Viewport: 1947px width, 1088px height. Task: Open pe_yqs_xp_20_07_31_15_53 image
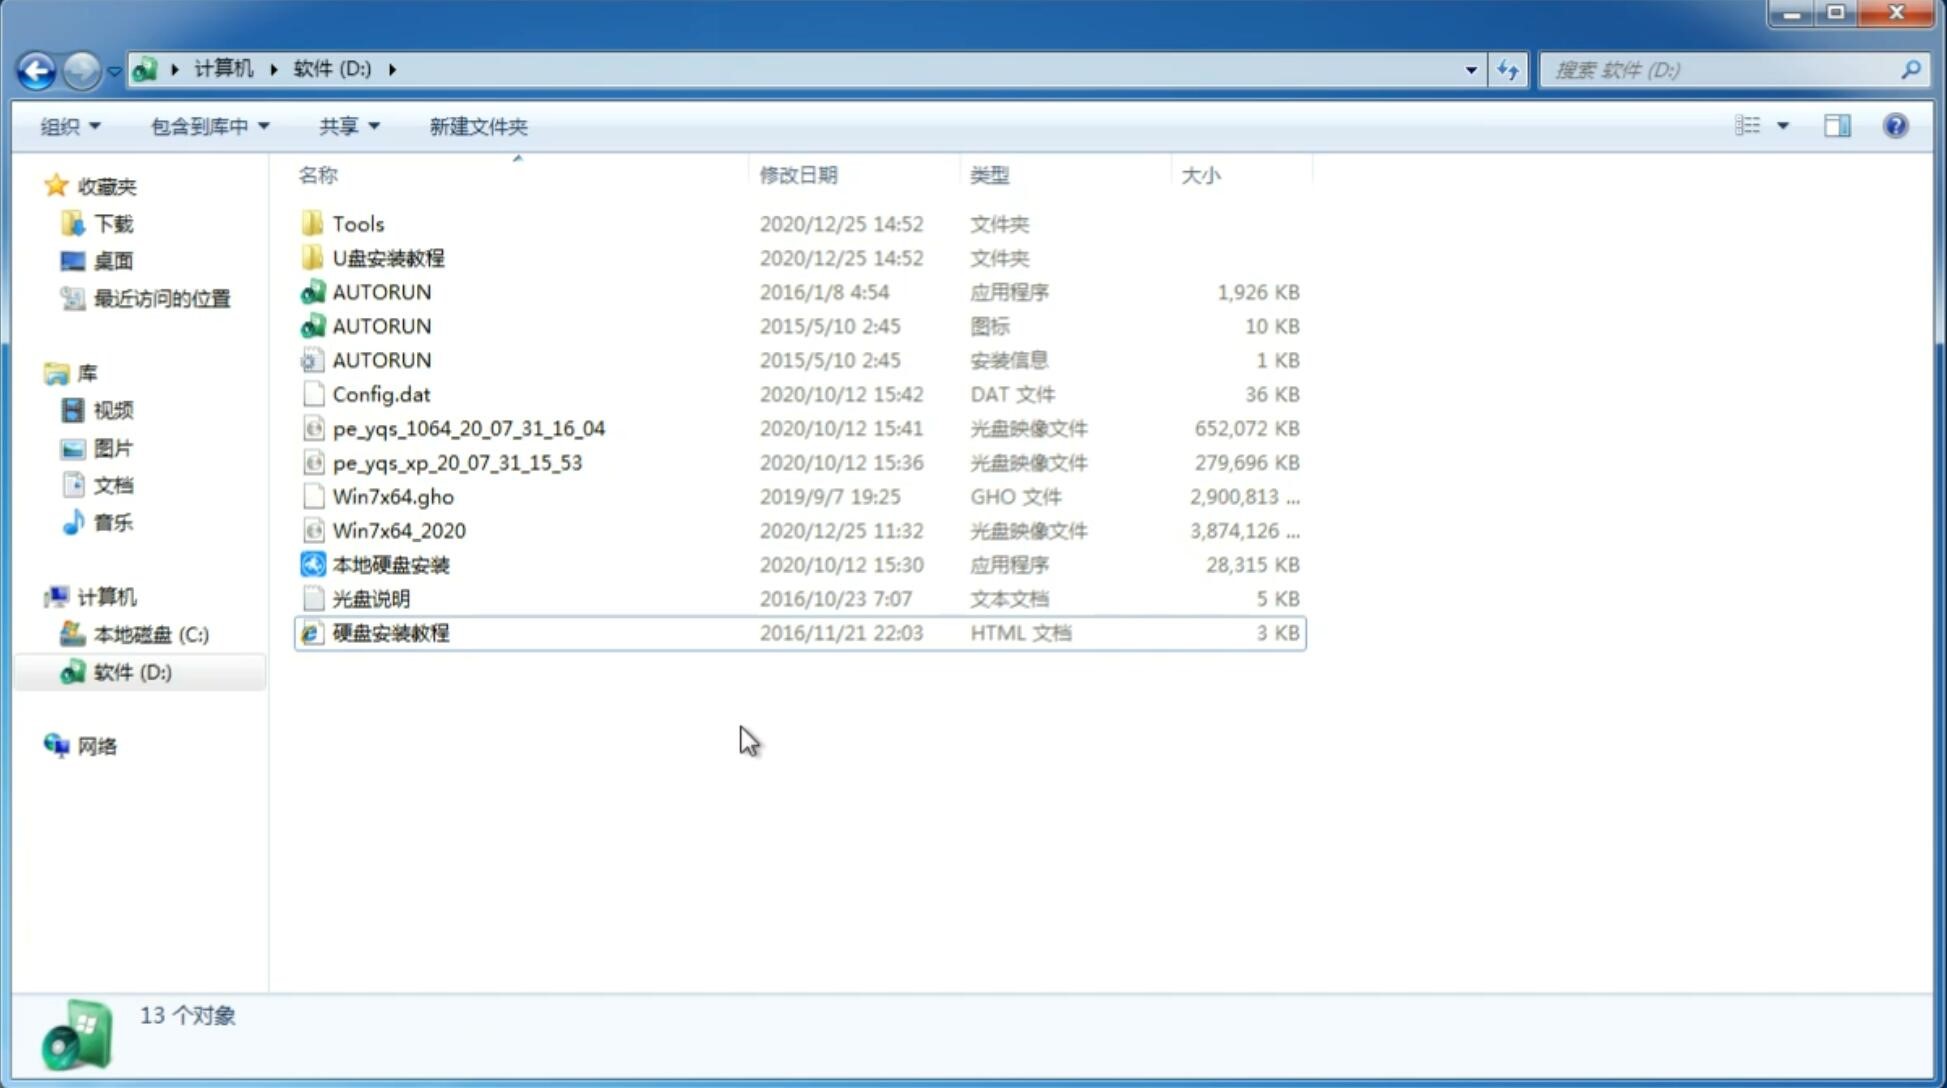(456, 462)
